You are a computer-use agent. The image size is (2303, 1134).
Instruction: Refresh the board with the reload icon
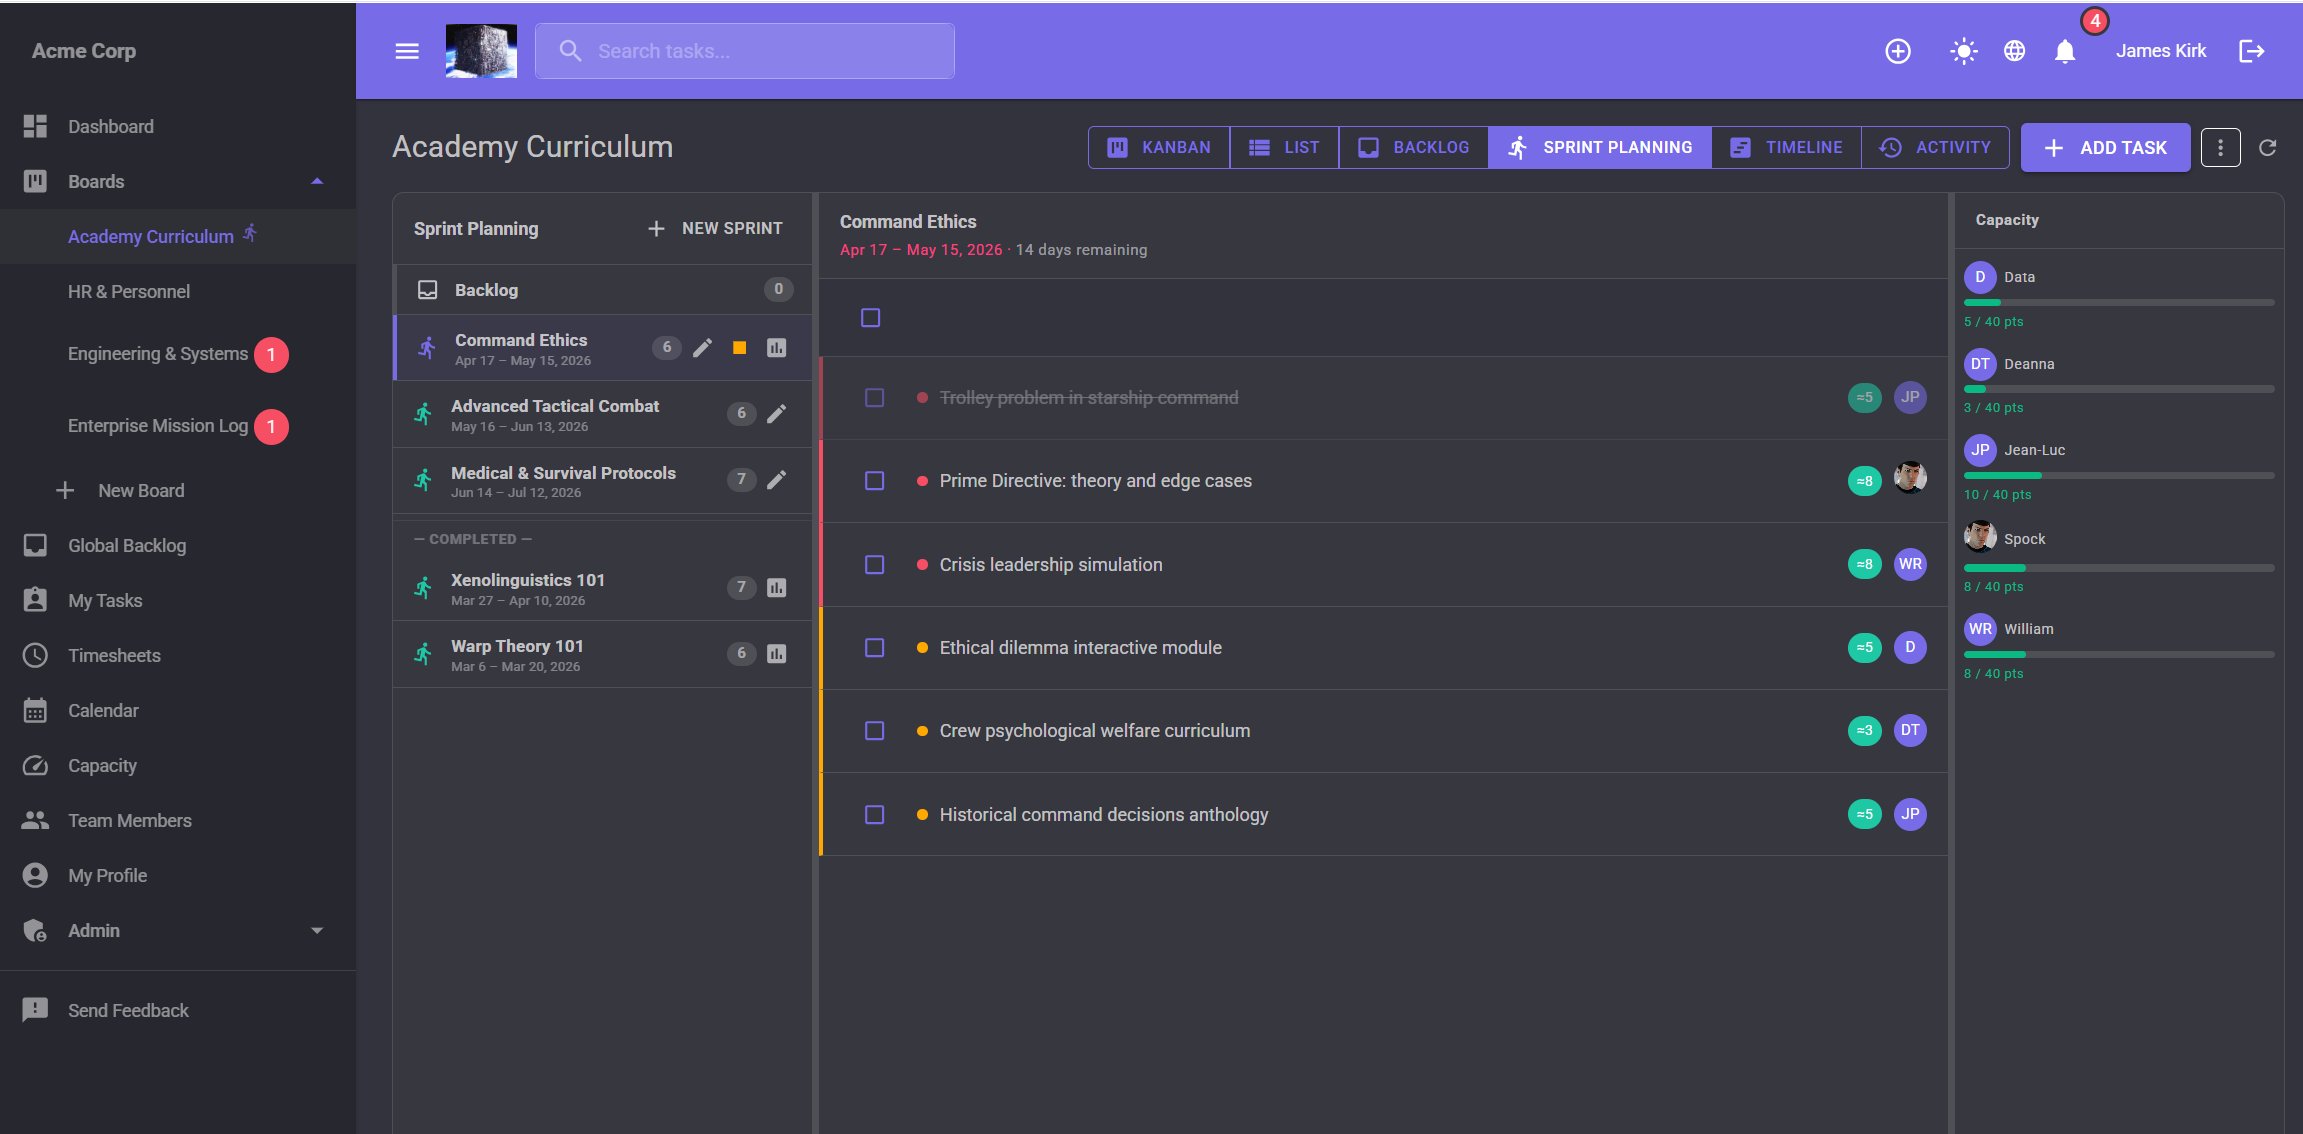pos(2267,148)
